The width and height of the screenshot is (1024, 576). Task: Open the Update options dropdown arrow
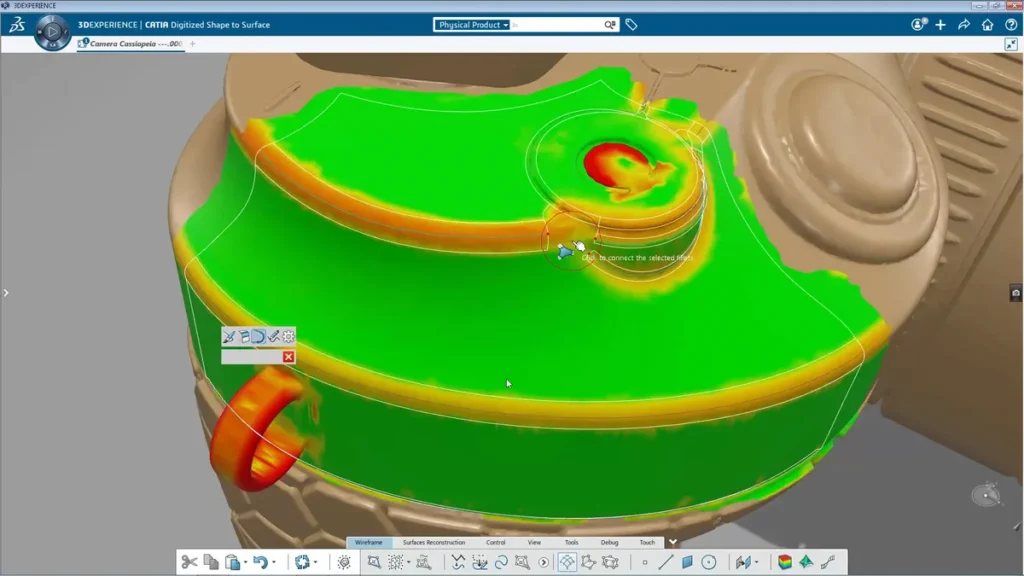tap(315, 562)
